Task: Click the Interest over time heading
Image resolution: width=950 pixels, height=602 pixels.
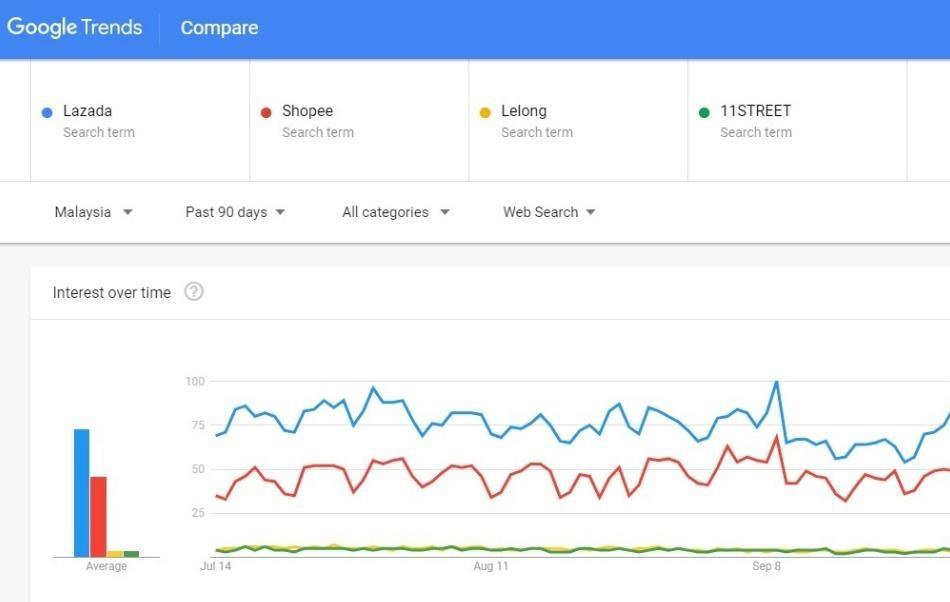Action: [x=112, y=292]
